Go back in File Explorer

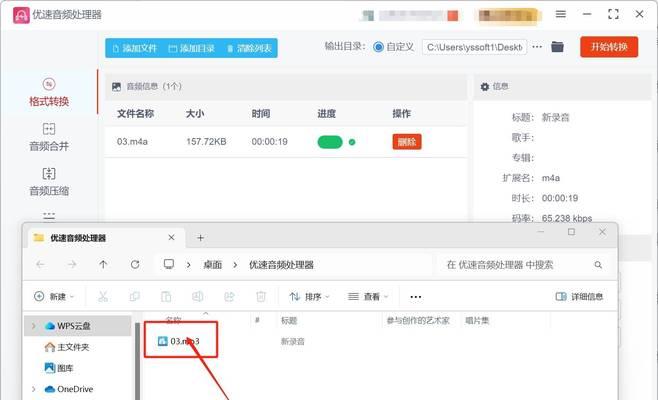[x=40, y=264]
